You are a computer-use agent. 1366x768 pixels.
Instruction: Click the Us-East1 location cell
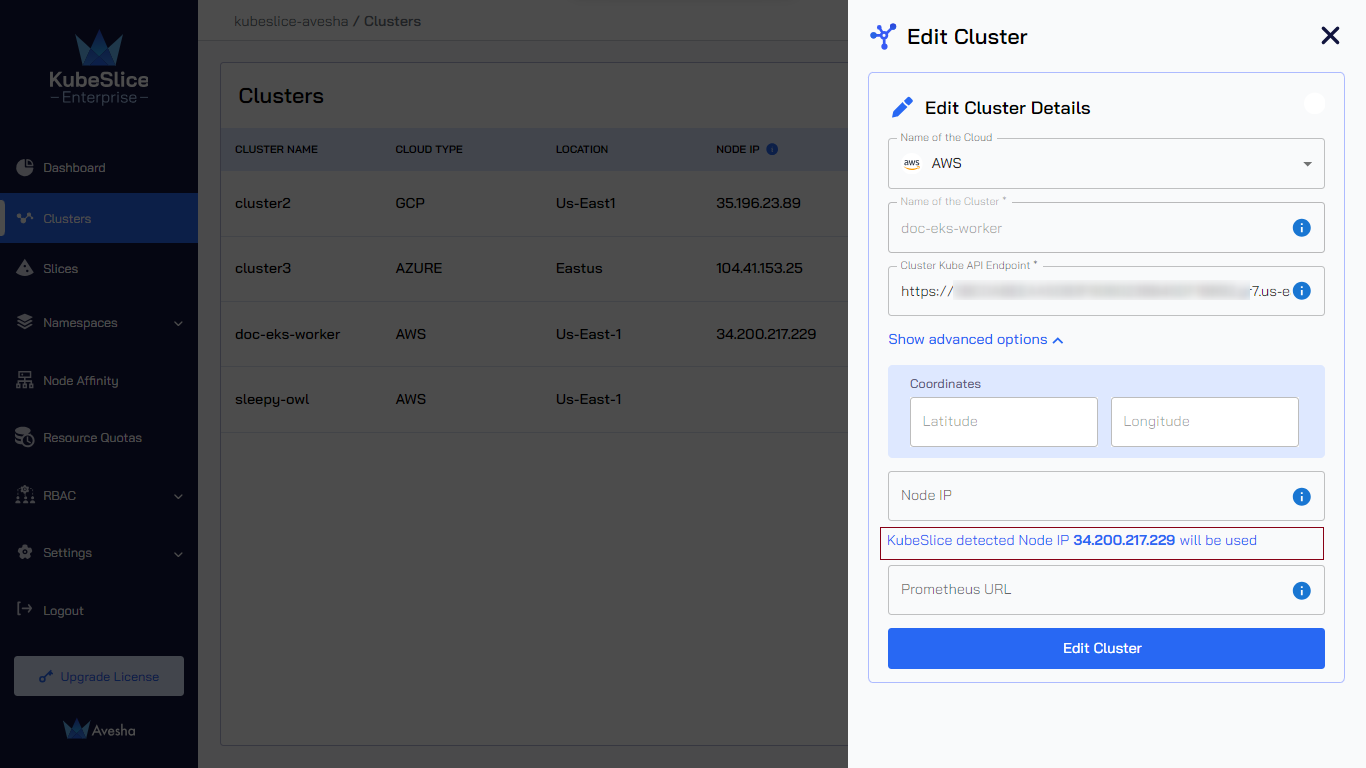tap(586, 203)
